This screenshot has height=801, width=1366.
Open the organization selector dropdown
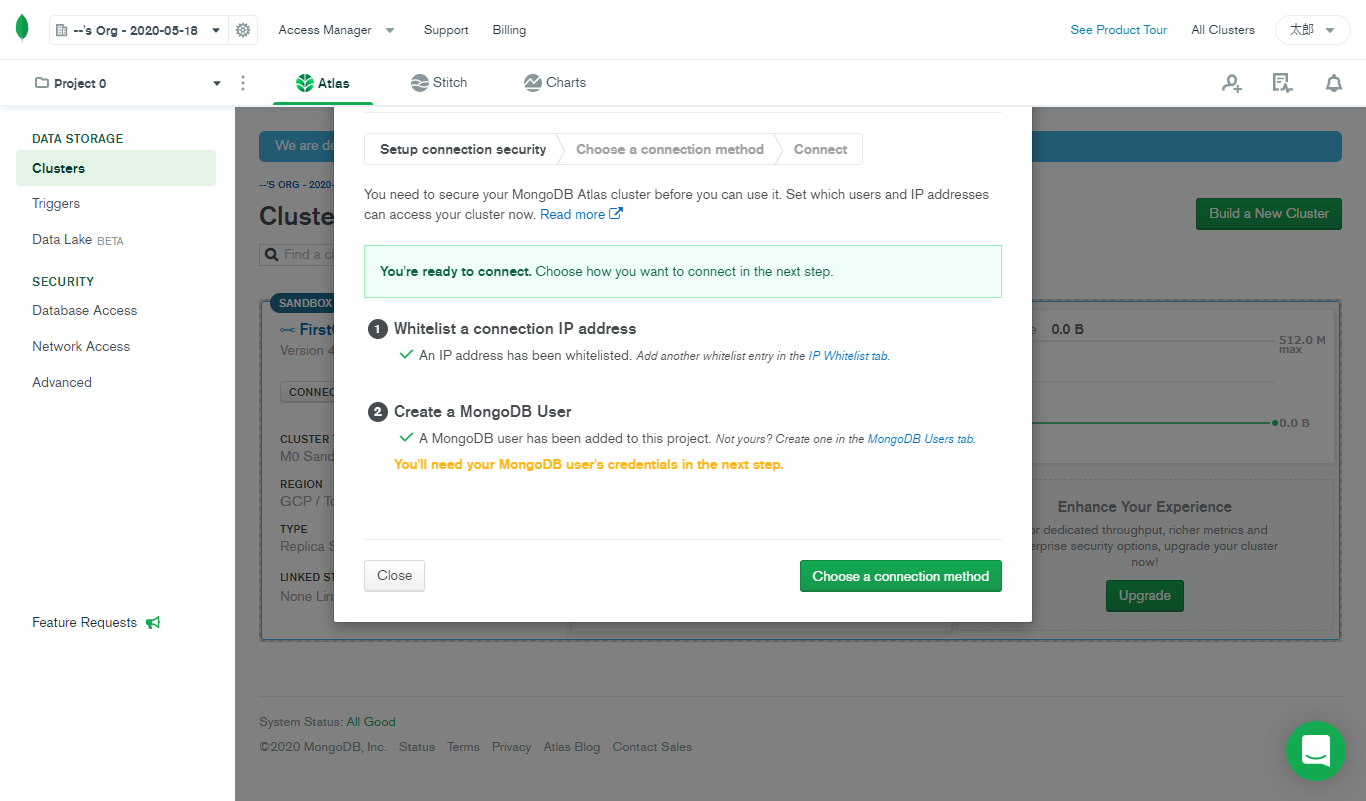click(139, 30)
